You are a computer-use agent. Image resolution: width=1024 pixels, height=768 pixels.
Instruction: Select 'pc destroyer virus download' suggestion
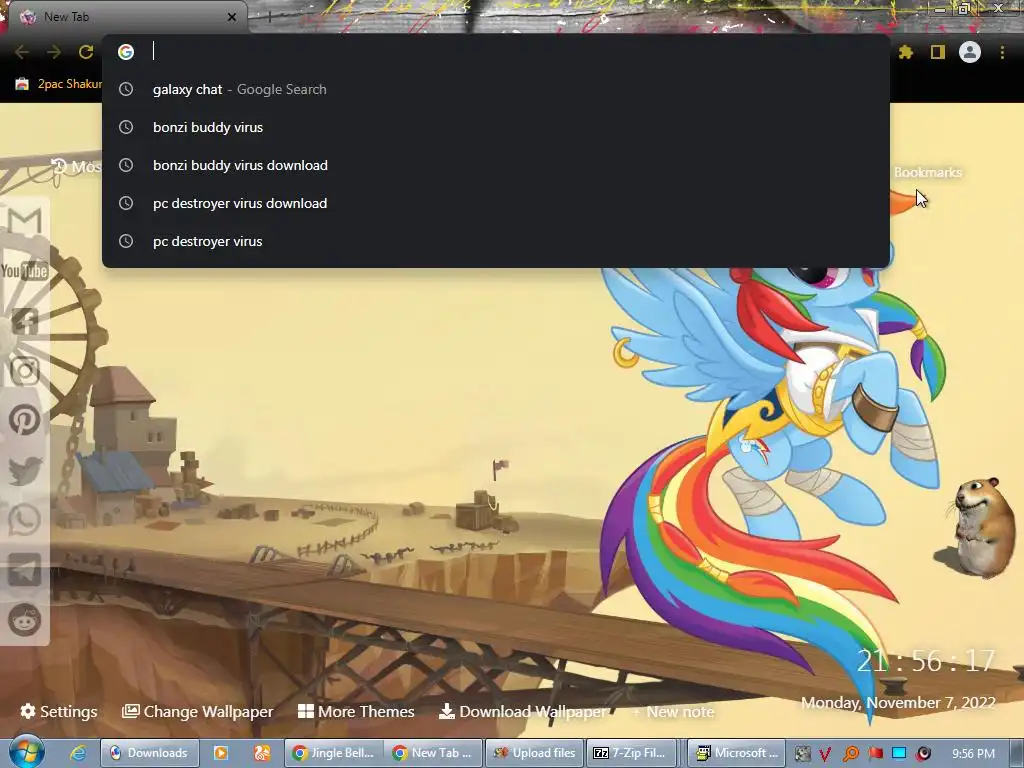(496, 203)
